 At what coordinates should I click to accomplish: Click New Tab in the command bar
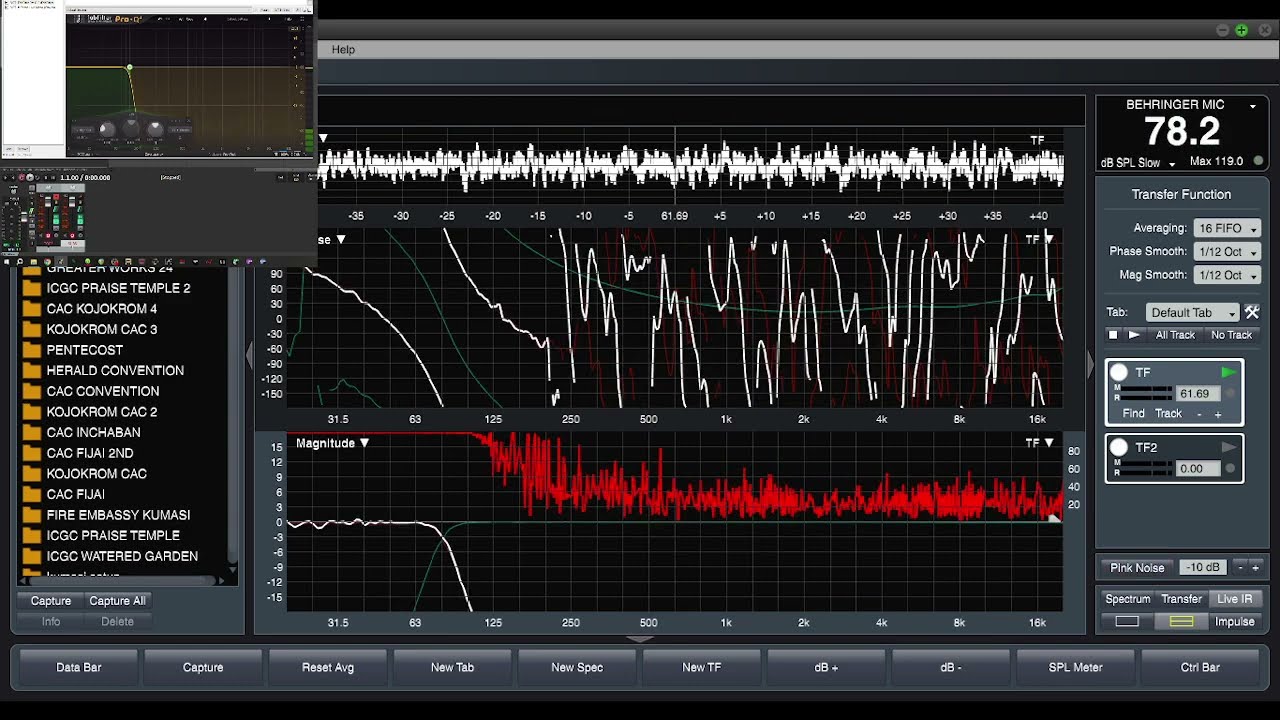coord(452,667)
